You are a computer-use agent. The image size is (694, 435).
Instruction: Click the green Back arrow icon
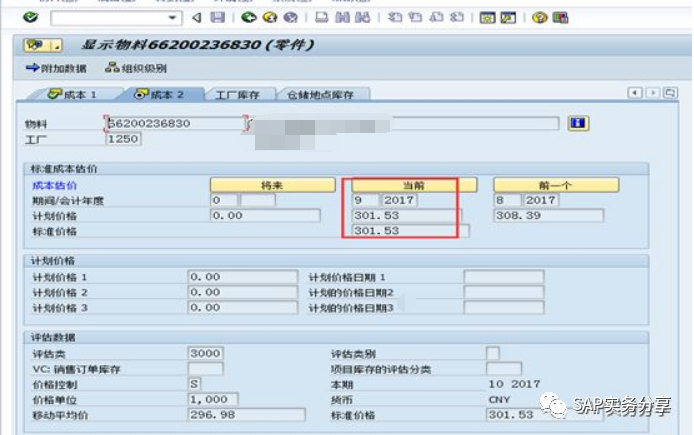(248, 18)
